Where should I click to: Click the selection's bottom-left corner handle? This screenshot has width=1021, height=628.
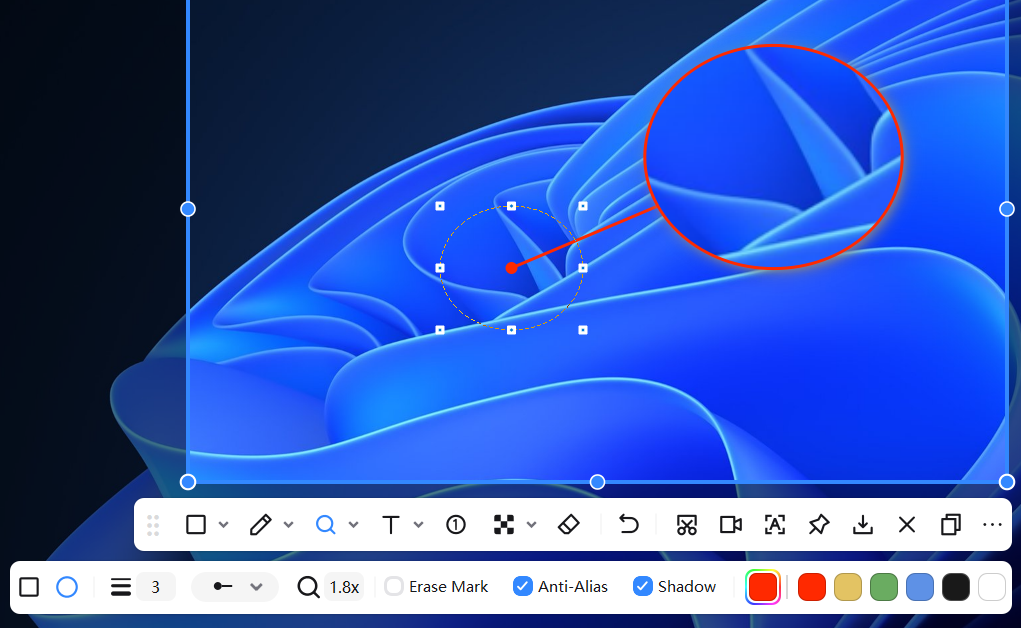click(x=188, y=482)
